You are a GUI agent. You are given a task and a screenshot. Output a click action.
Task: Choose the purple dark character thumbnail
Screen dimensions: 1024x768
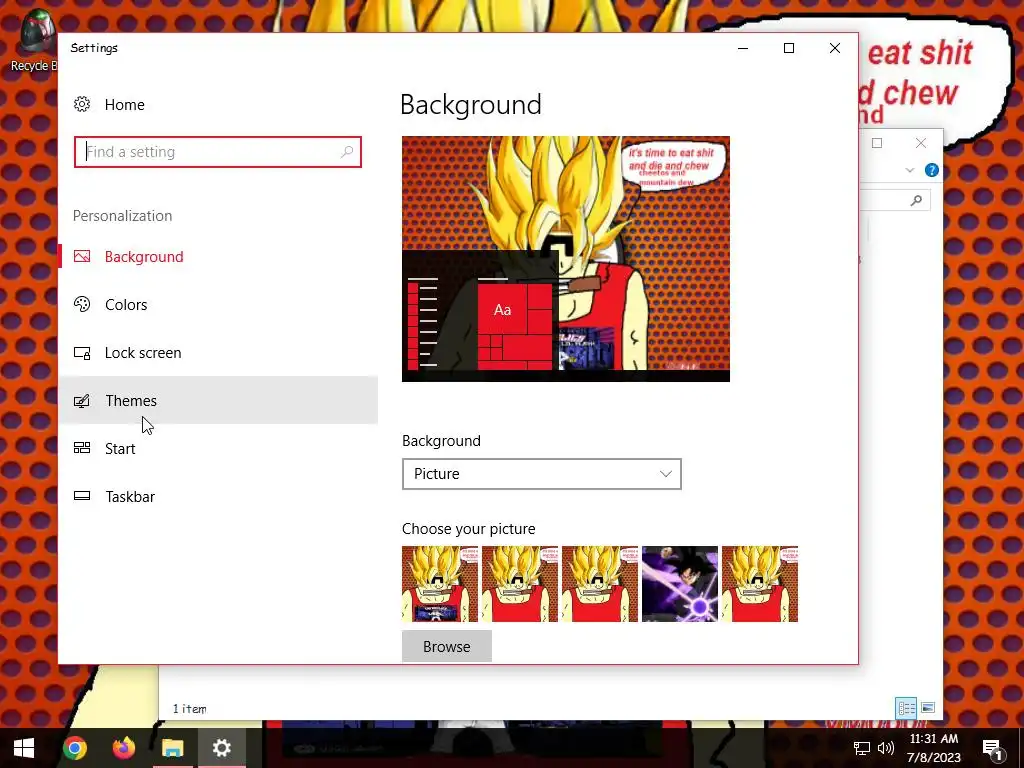point(680,584)
